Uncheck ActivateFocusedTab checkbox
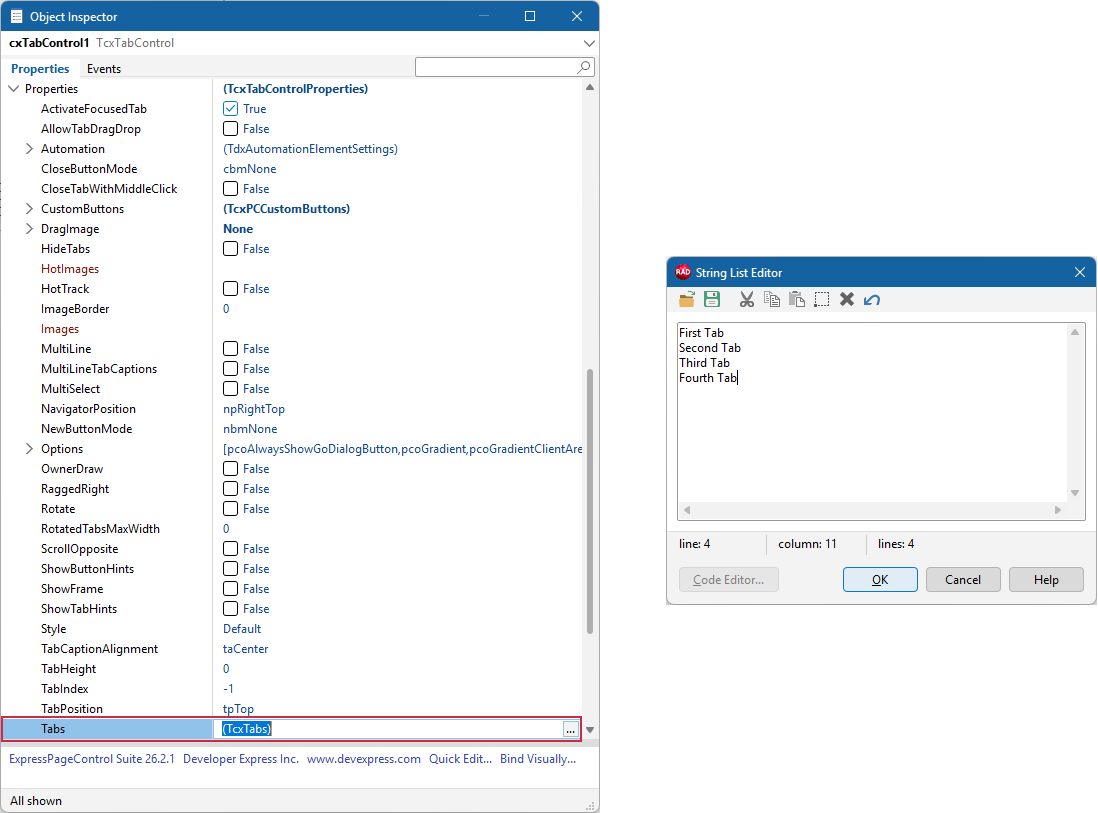 pyautogui.click(x=230, y=109)
